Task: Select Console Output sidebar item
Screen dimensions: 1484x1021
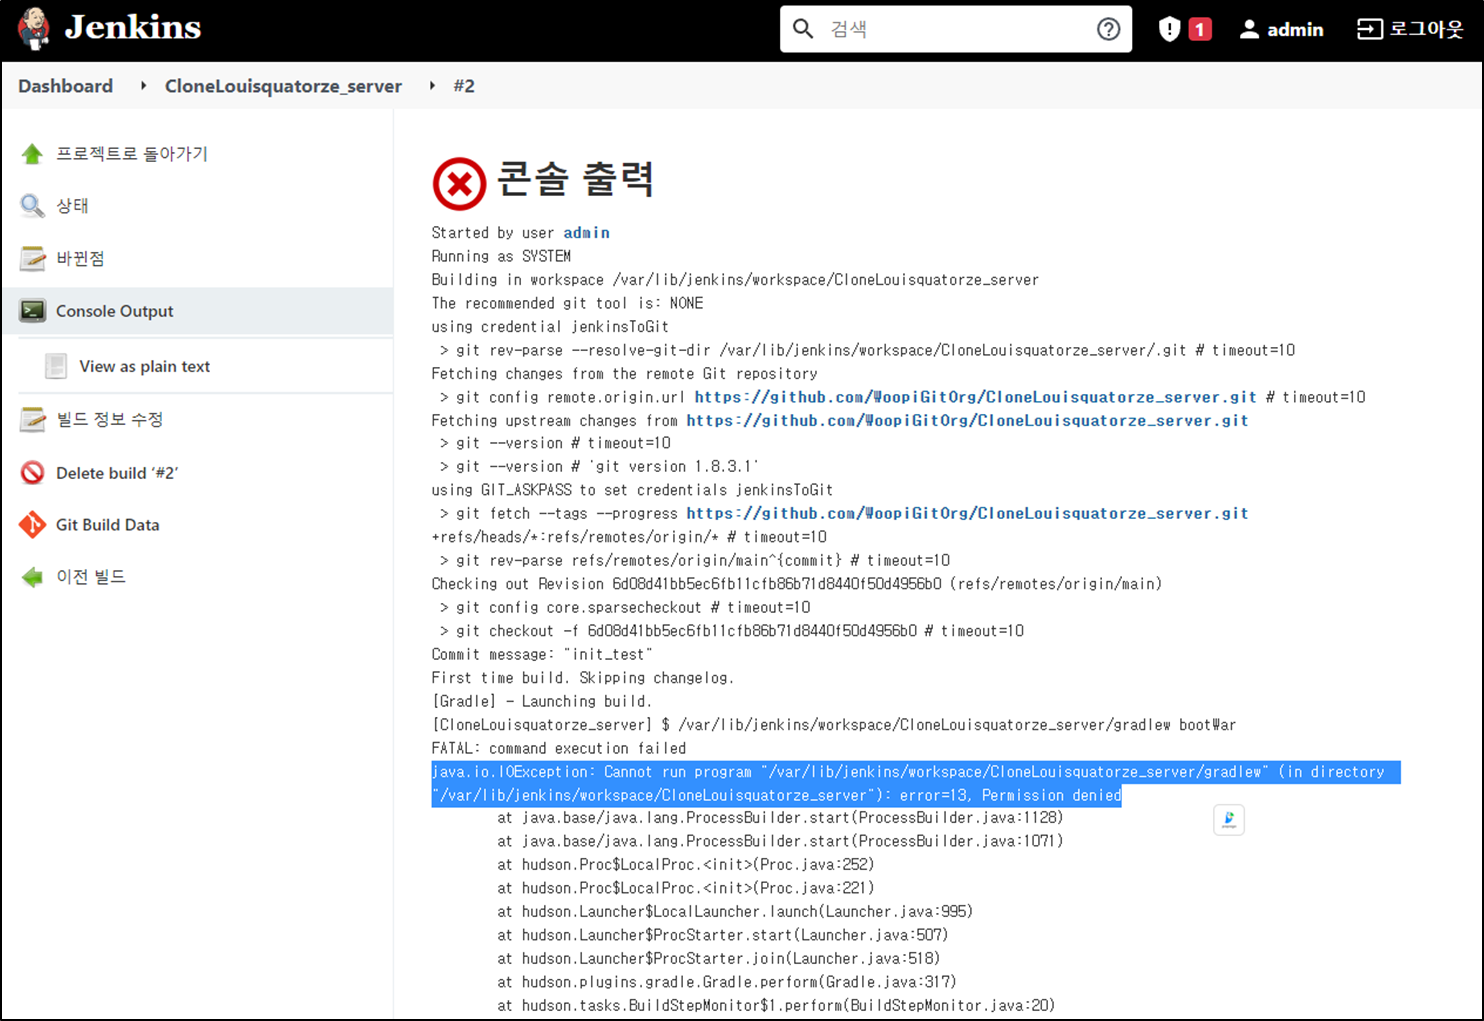Action: [198, 311]
